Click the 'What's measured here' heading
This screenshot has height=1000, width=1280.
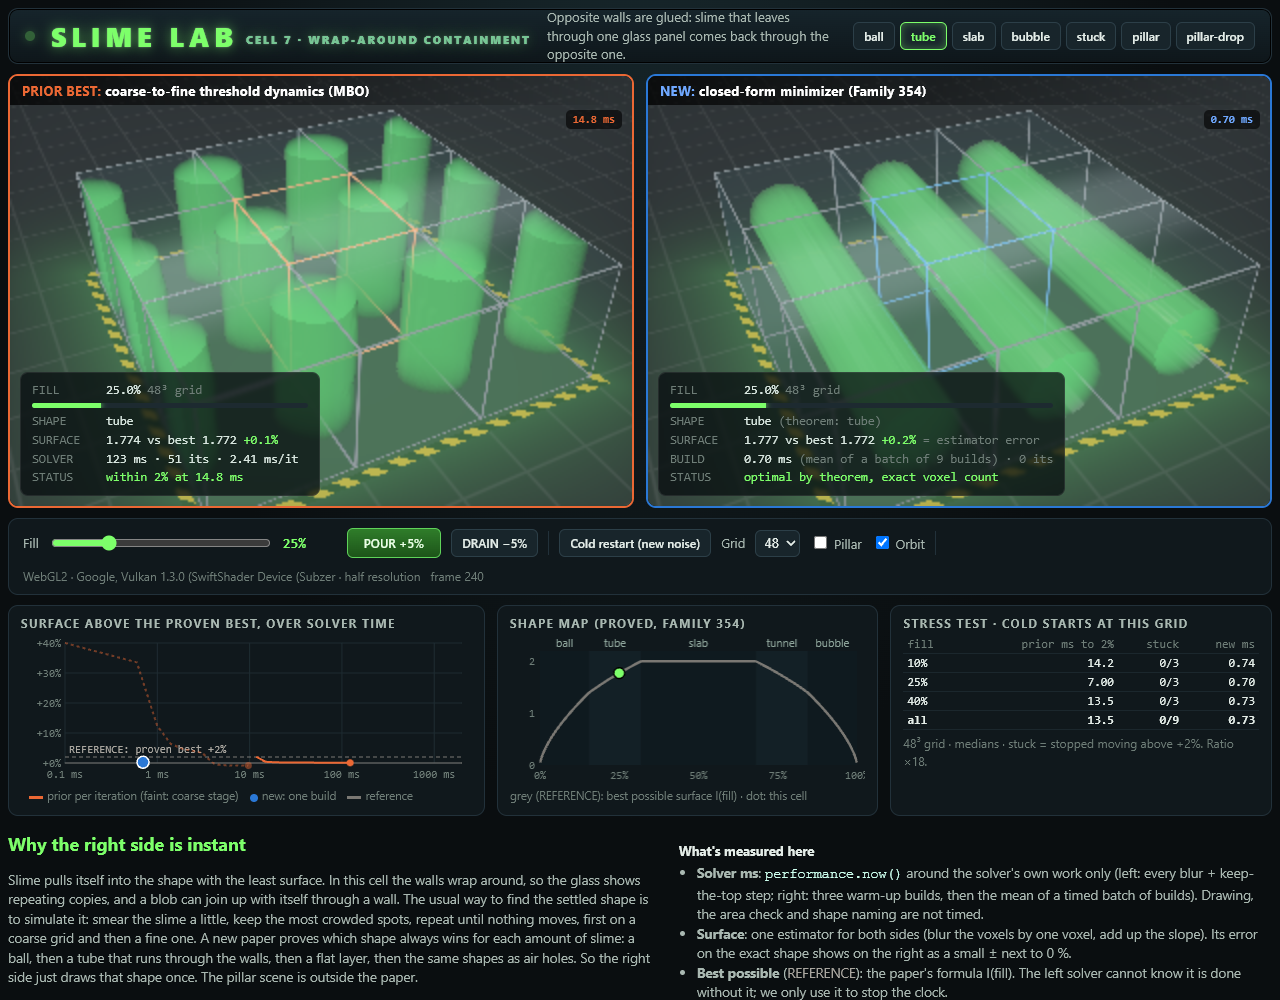746,851
